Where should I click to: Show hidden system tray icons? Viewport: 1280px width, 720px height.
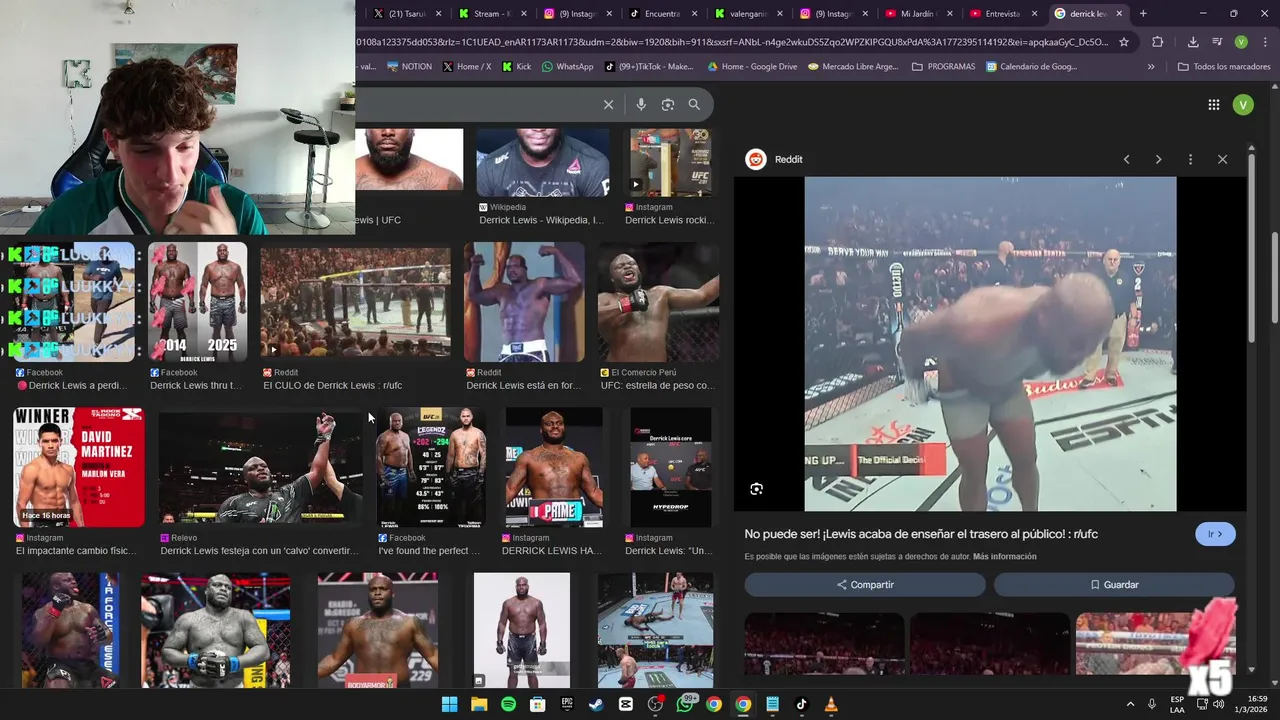[x=1130, y=704]
